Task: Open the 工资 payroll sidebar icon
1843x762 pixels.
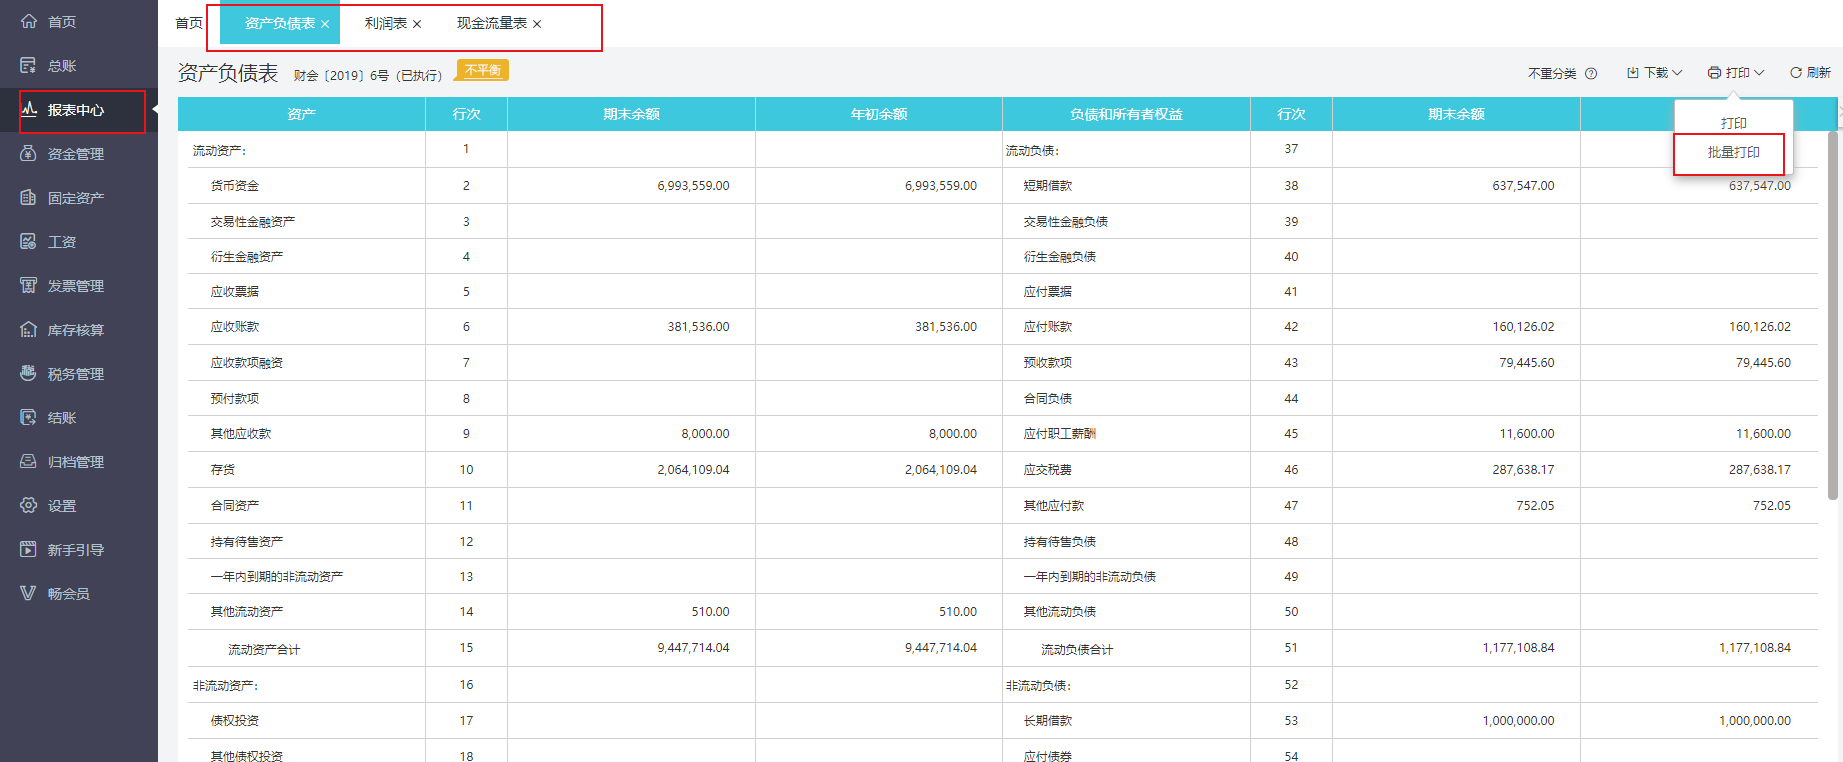Action: [x=29, y=241]
